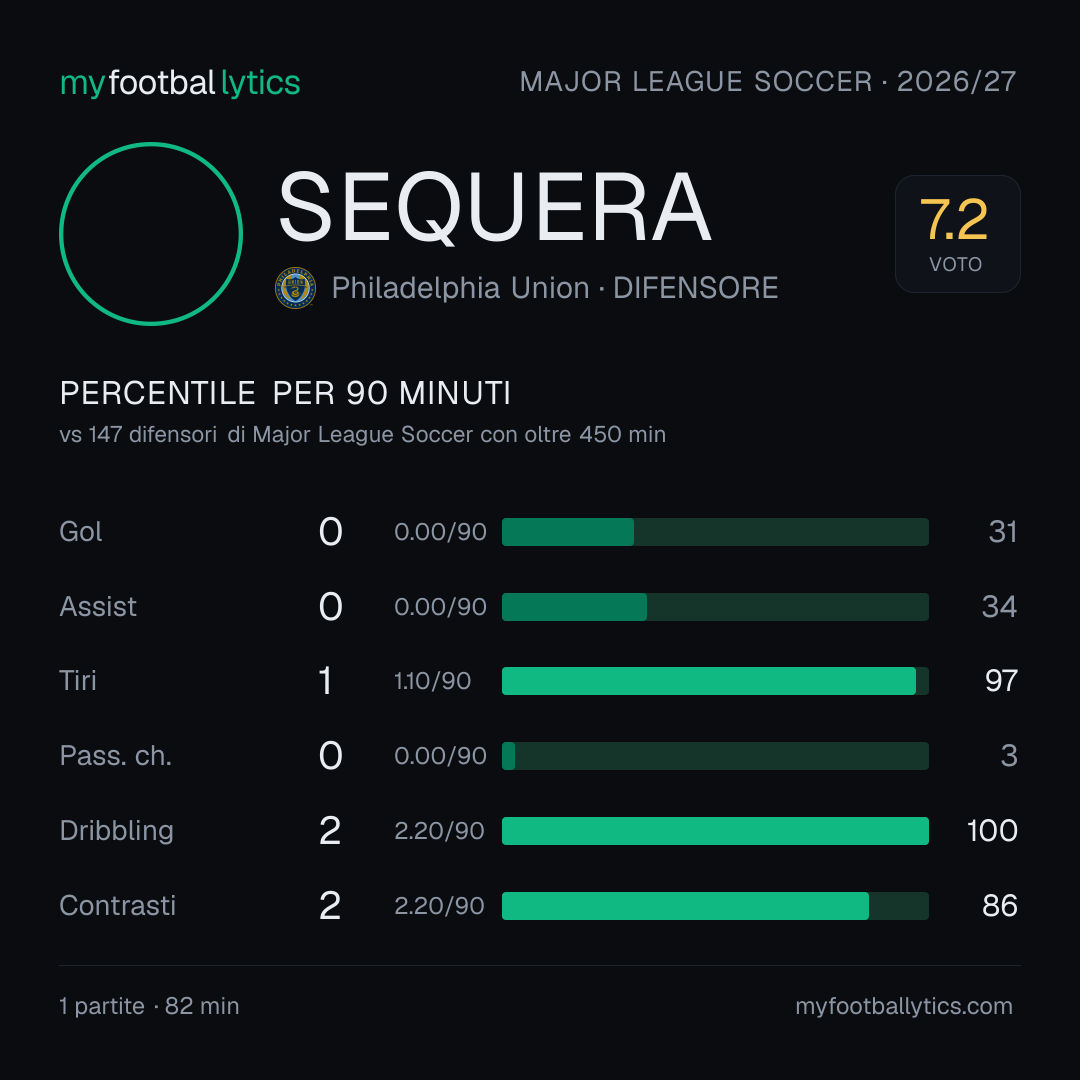Click the Contrasti stat label
Viewport: 1080px width, 1080px height.
click(118, 906)
